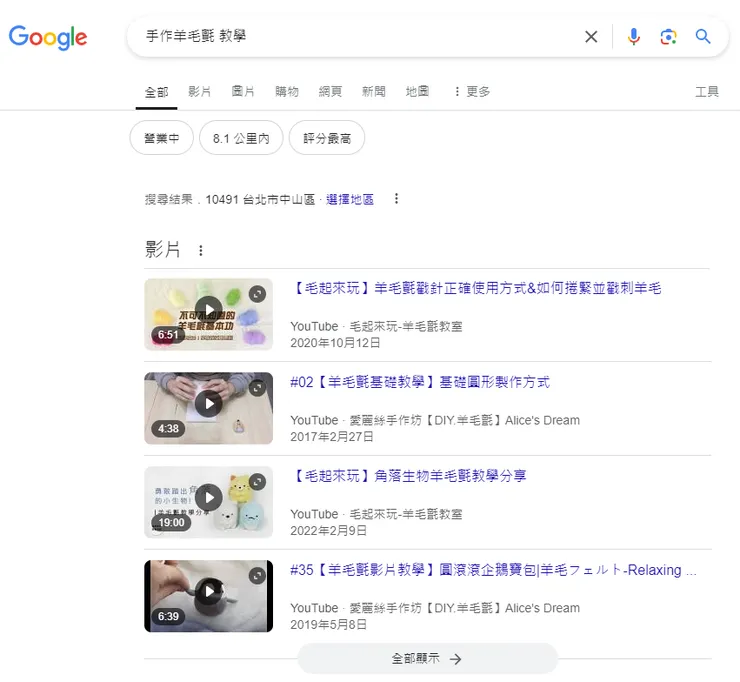Click the magnifier search button
740x682 pixels.
tap(703, 36)
